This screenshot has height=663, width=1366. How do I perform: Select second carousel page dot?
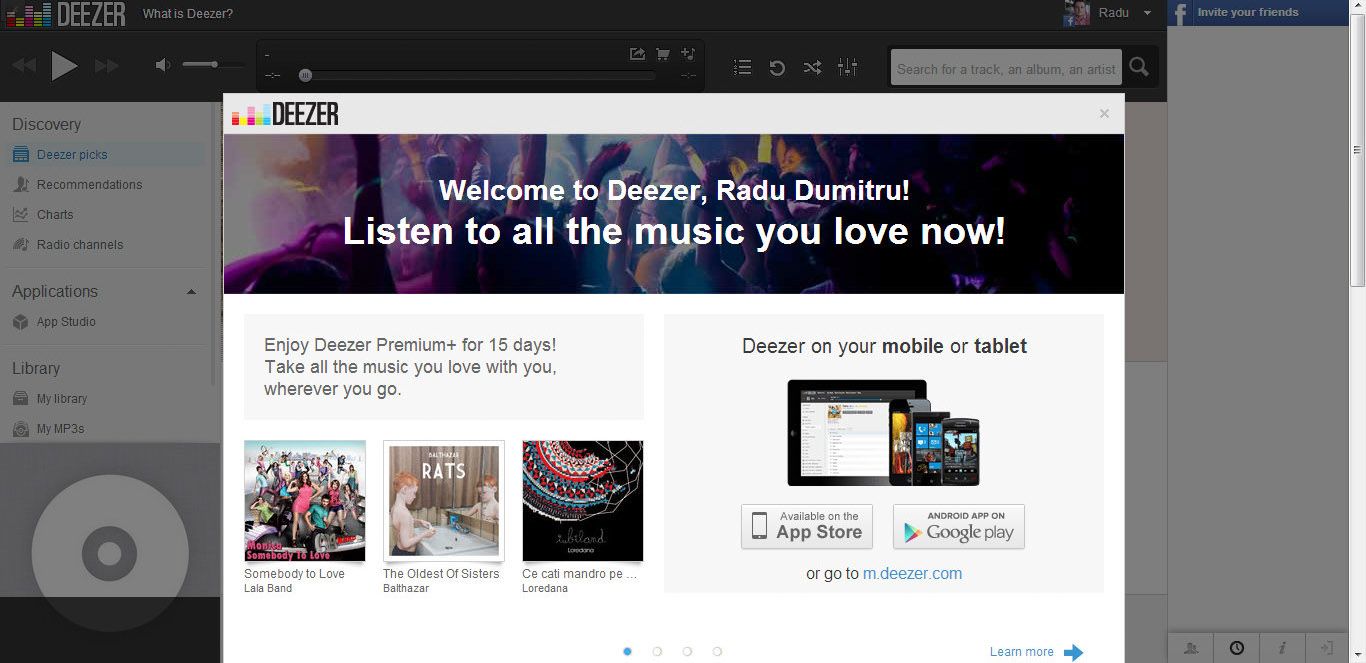(657, 651)
